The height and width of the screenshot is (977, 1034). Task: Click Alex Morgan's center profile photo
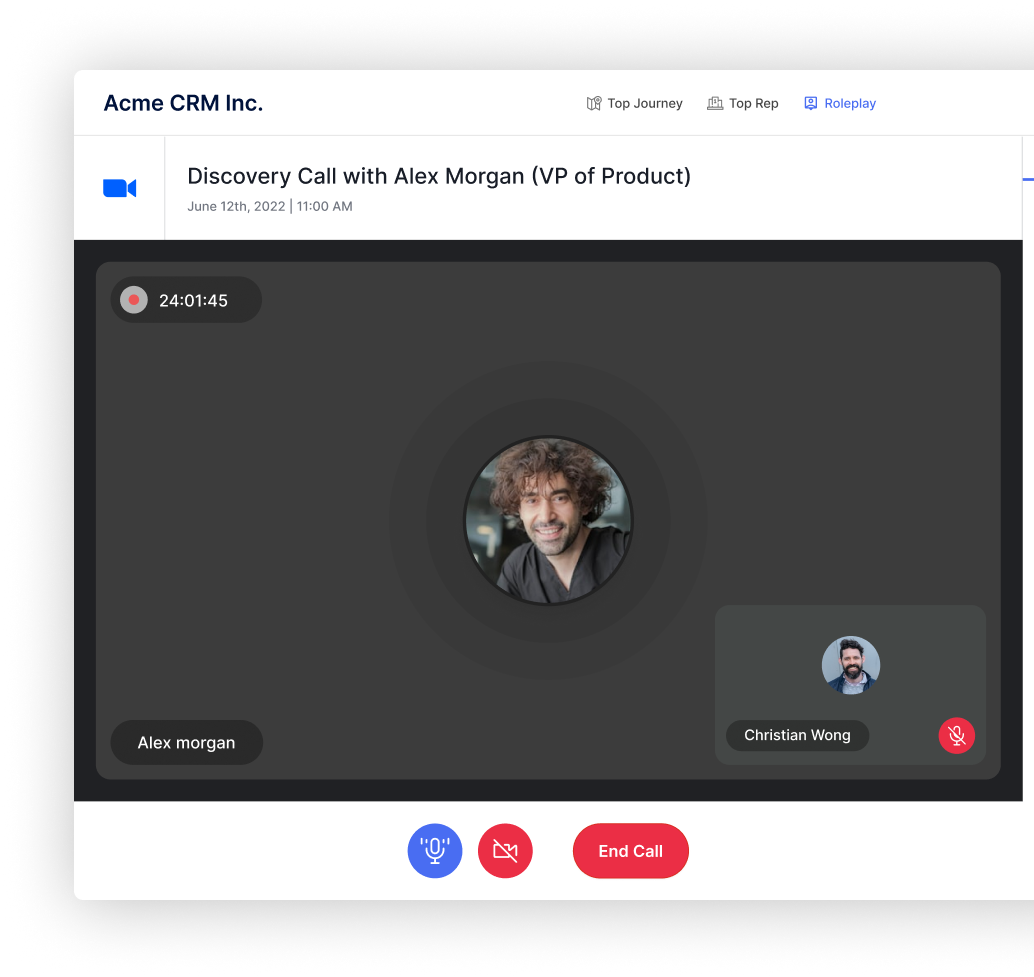tap(548, 520)
